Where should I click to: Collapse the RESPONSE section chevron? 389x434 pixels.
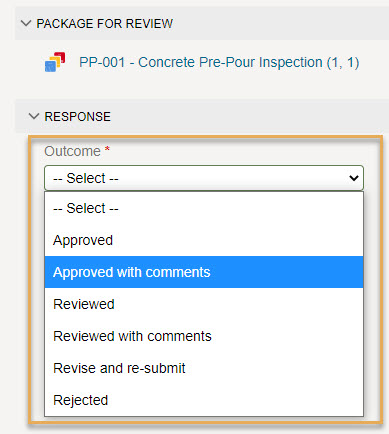tap(34, 116)
